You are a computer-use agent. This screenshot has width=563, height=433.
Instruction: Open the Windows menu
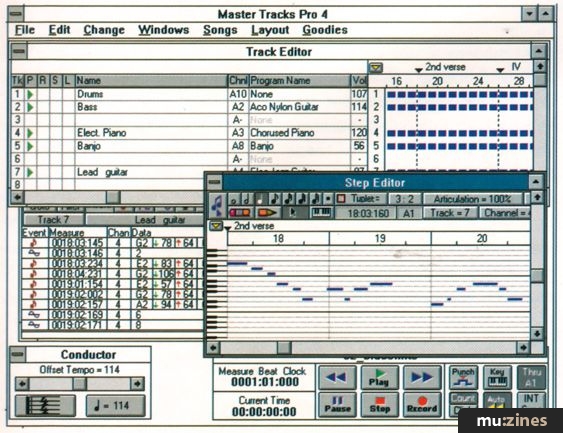pos(164,30)
